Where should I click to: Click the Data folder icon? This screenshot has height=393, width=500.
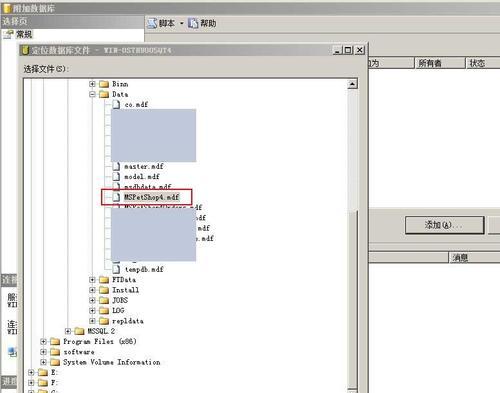(x=104, y=94)
